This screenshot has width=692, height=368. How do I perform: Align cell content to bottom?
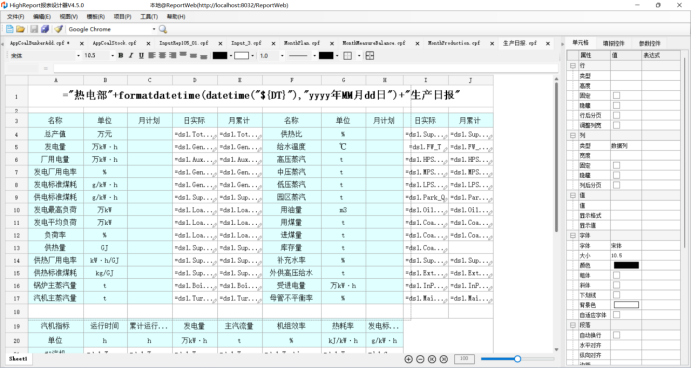click(203, 56)
